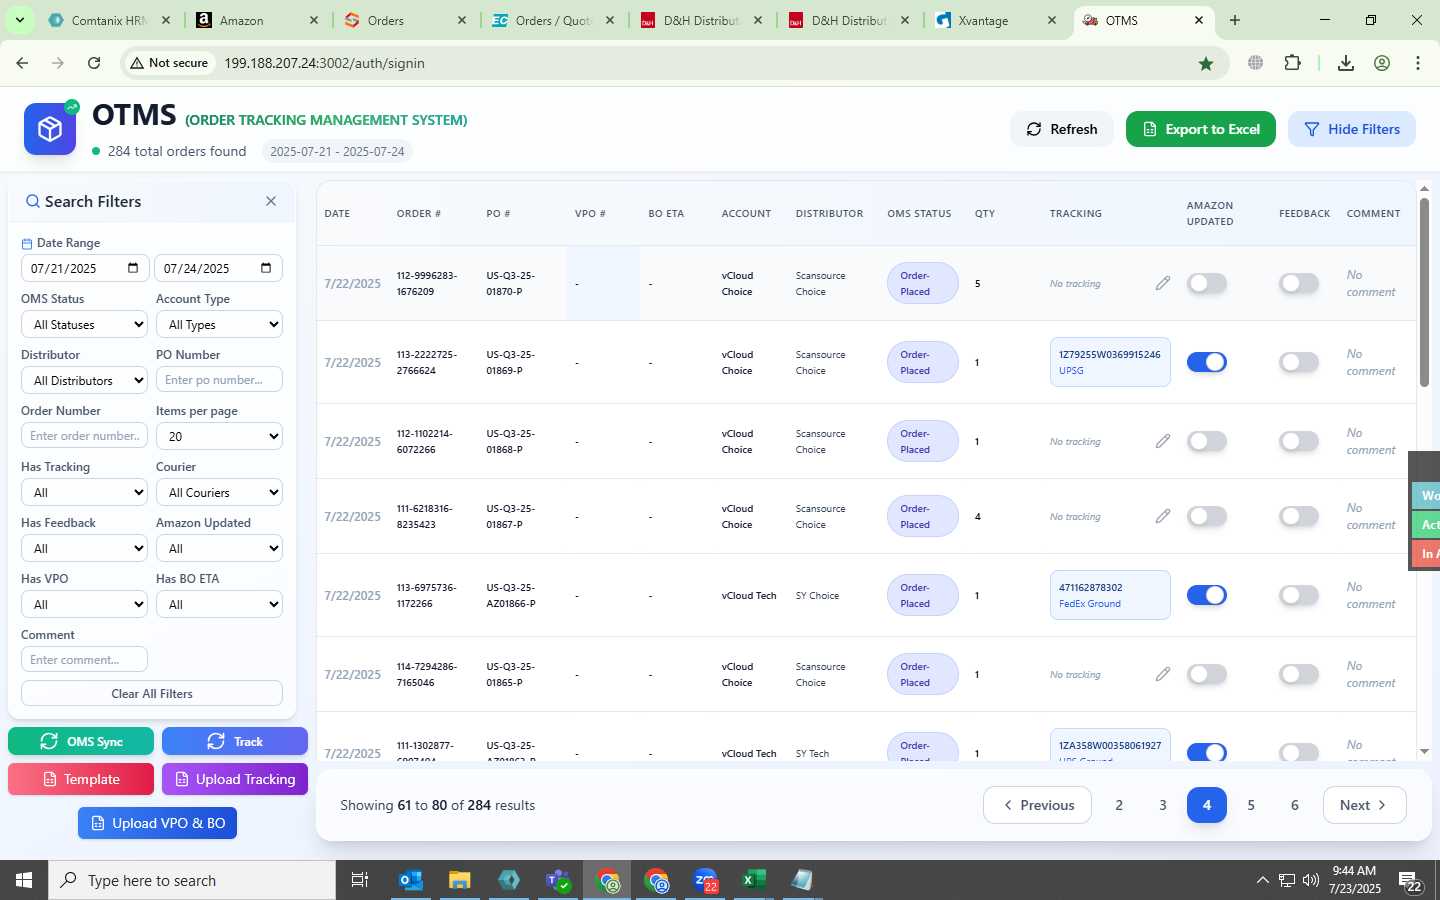
Task: Click Export to Excel button
Action: (1201, 129)
